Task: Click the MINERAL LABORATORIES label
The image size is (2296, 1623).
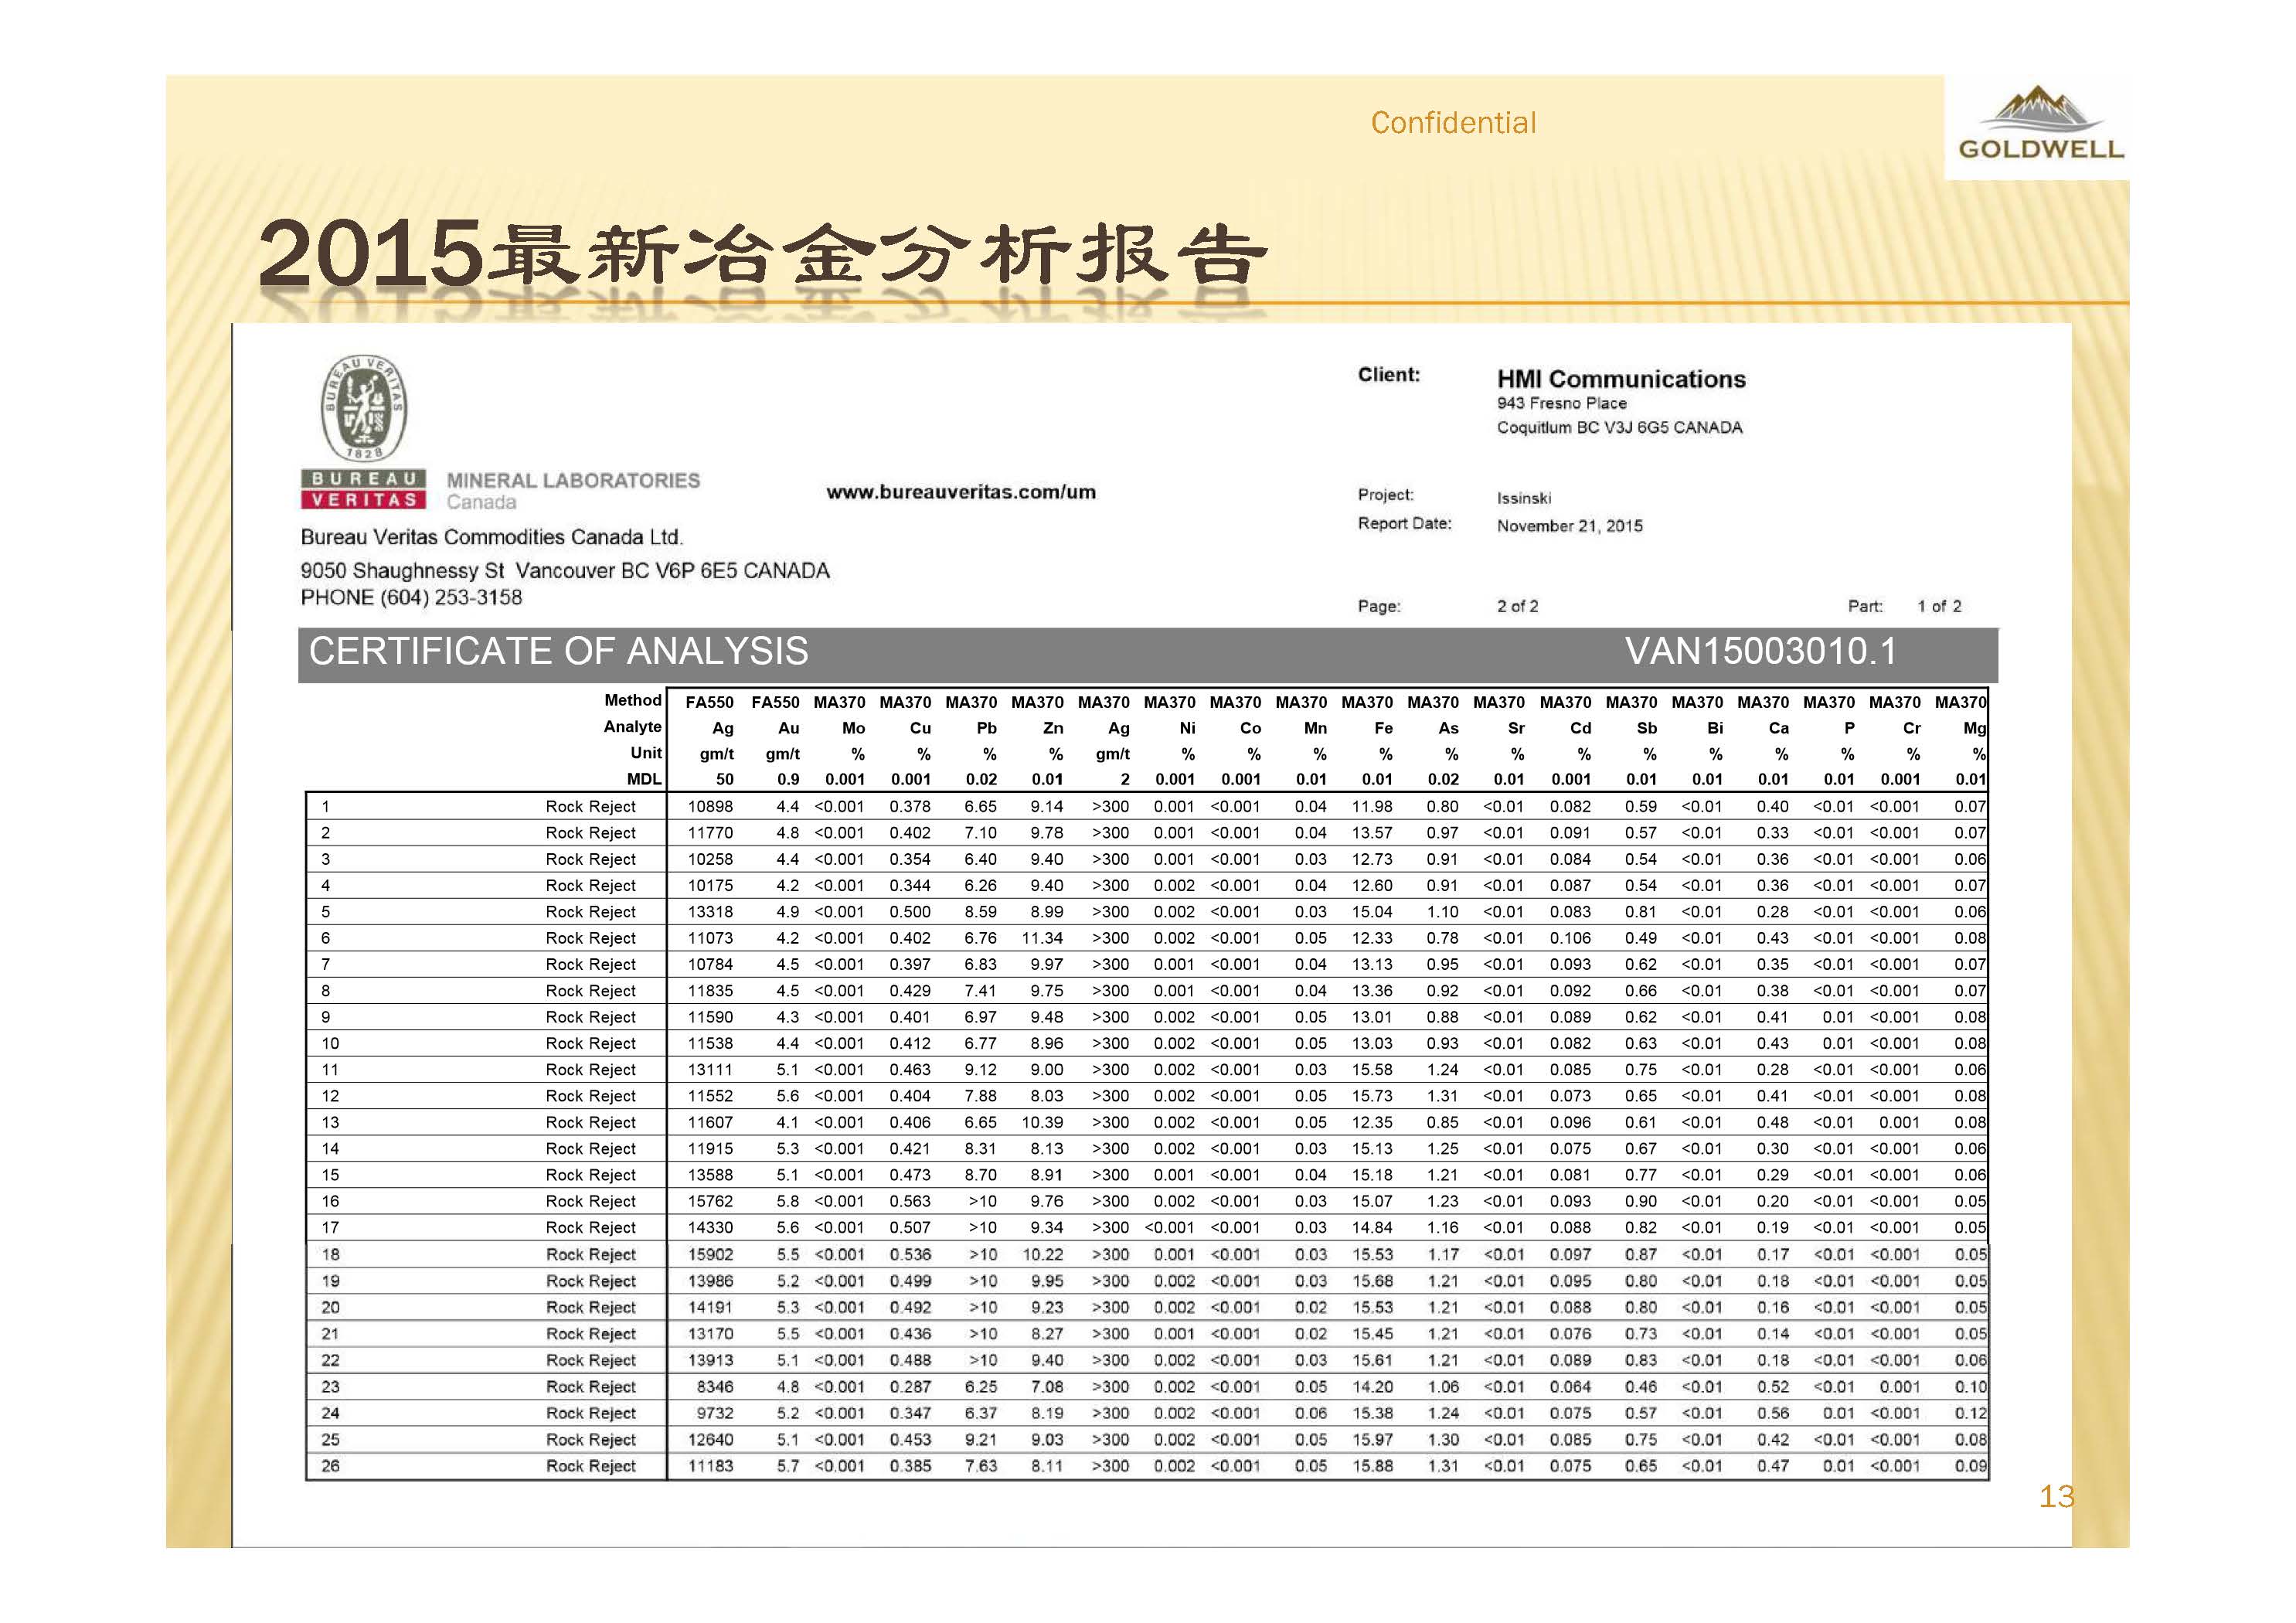Action: click(x=573, y=481)
